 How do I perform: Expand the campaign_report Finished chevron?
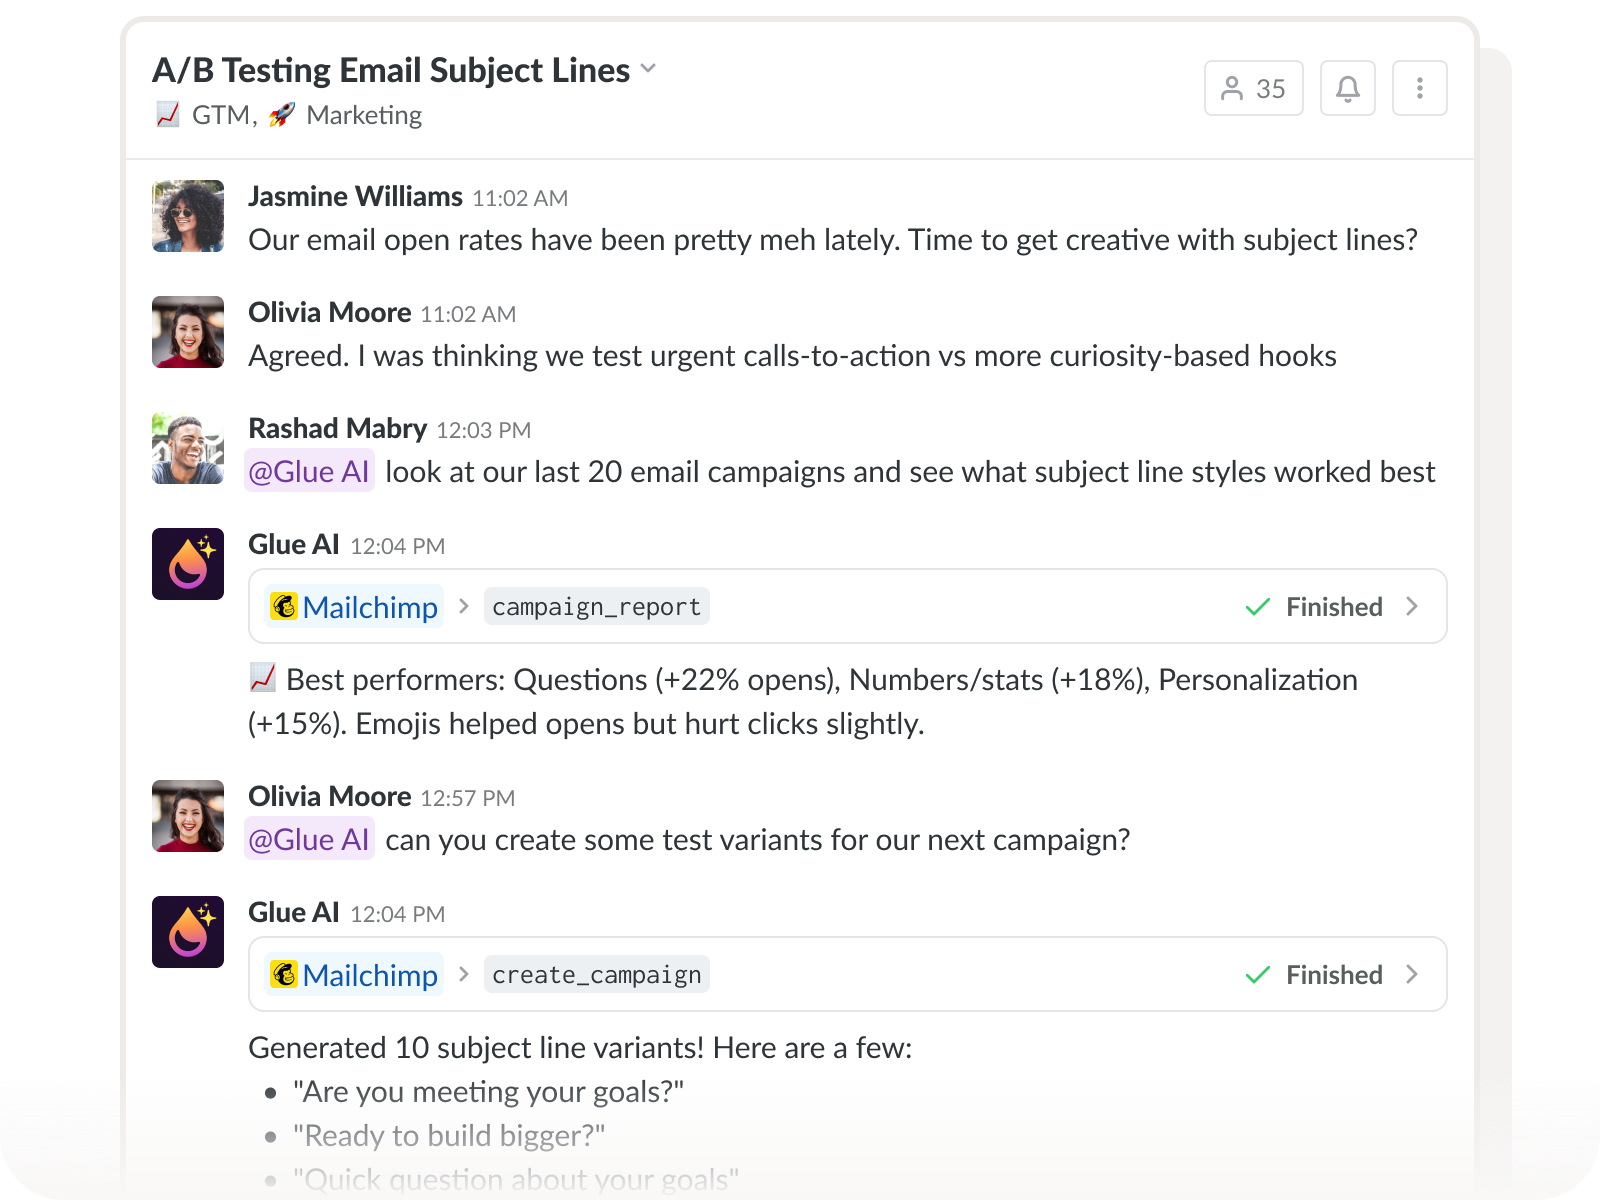point(1412,606)
